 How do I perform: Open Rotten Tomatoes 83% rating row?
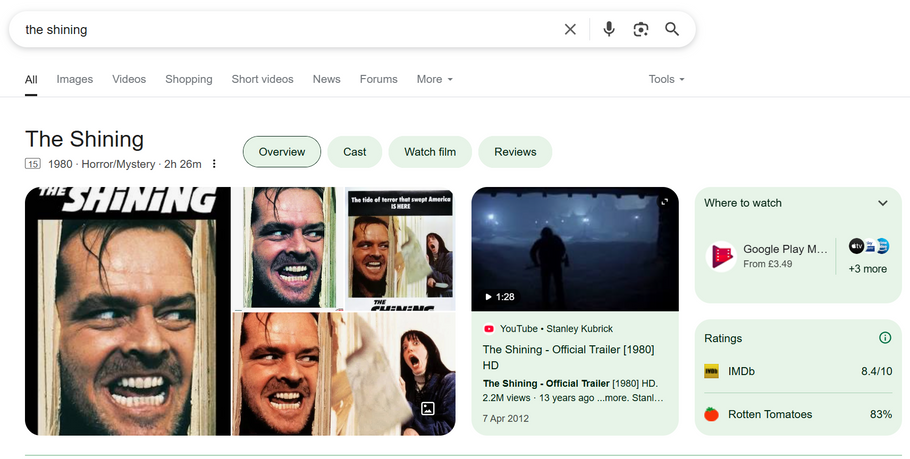pos(798,414)
